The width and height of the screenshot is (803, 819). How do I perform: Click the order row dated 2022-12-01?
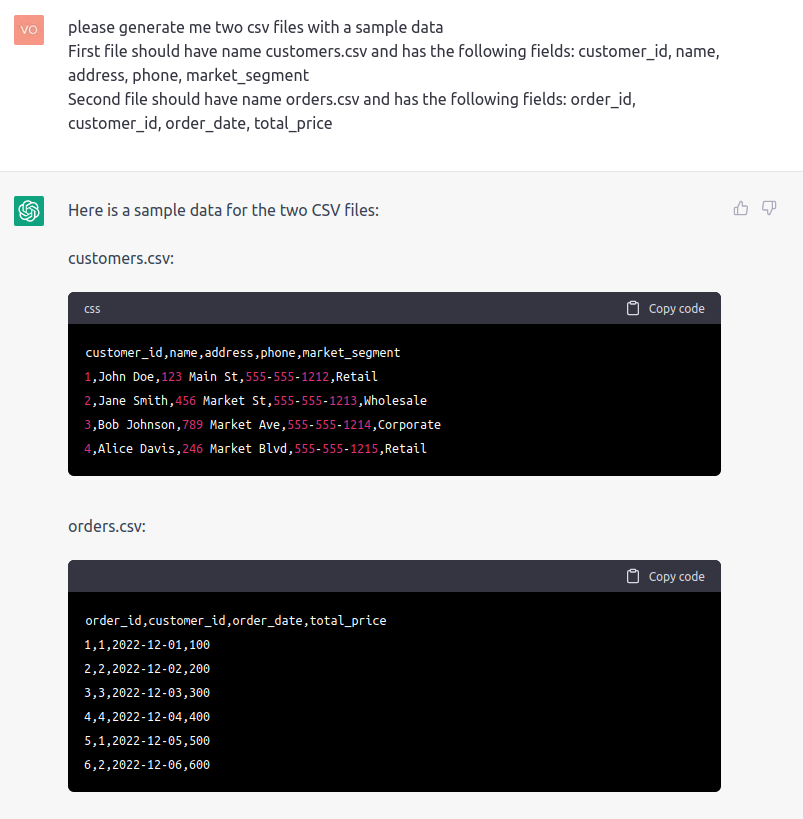148,645
